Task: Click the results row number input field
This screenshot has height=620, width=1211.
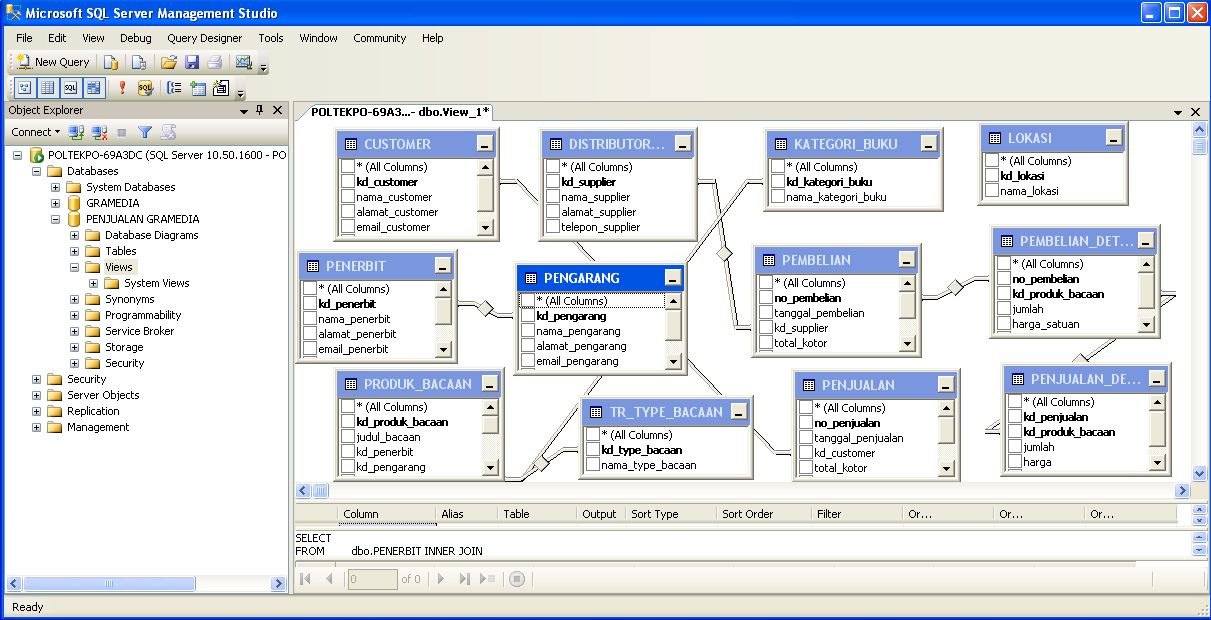Action: (x=372, y=579)
